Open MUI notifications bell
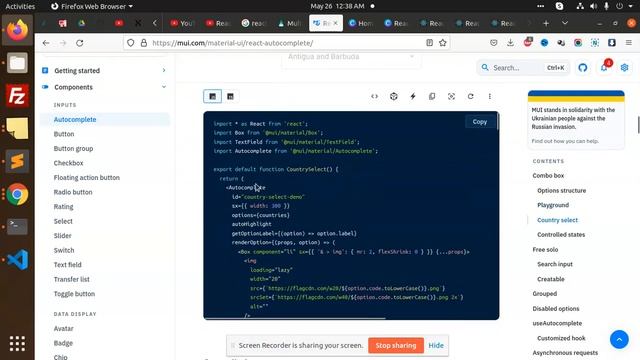640x360 pixels. coord(604,68)
